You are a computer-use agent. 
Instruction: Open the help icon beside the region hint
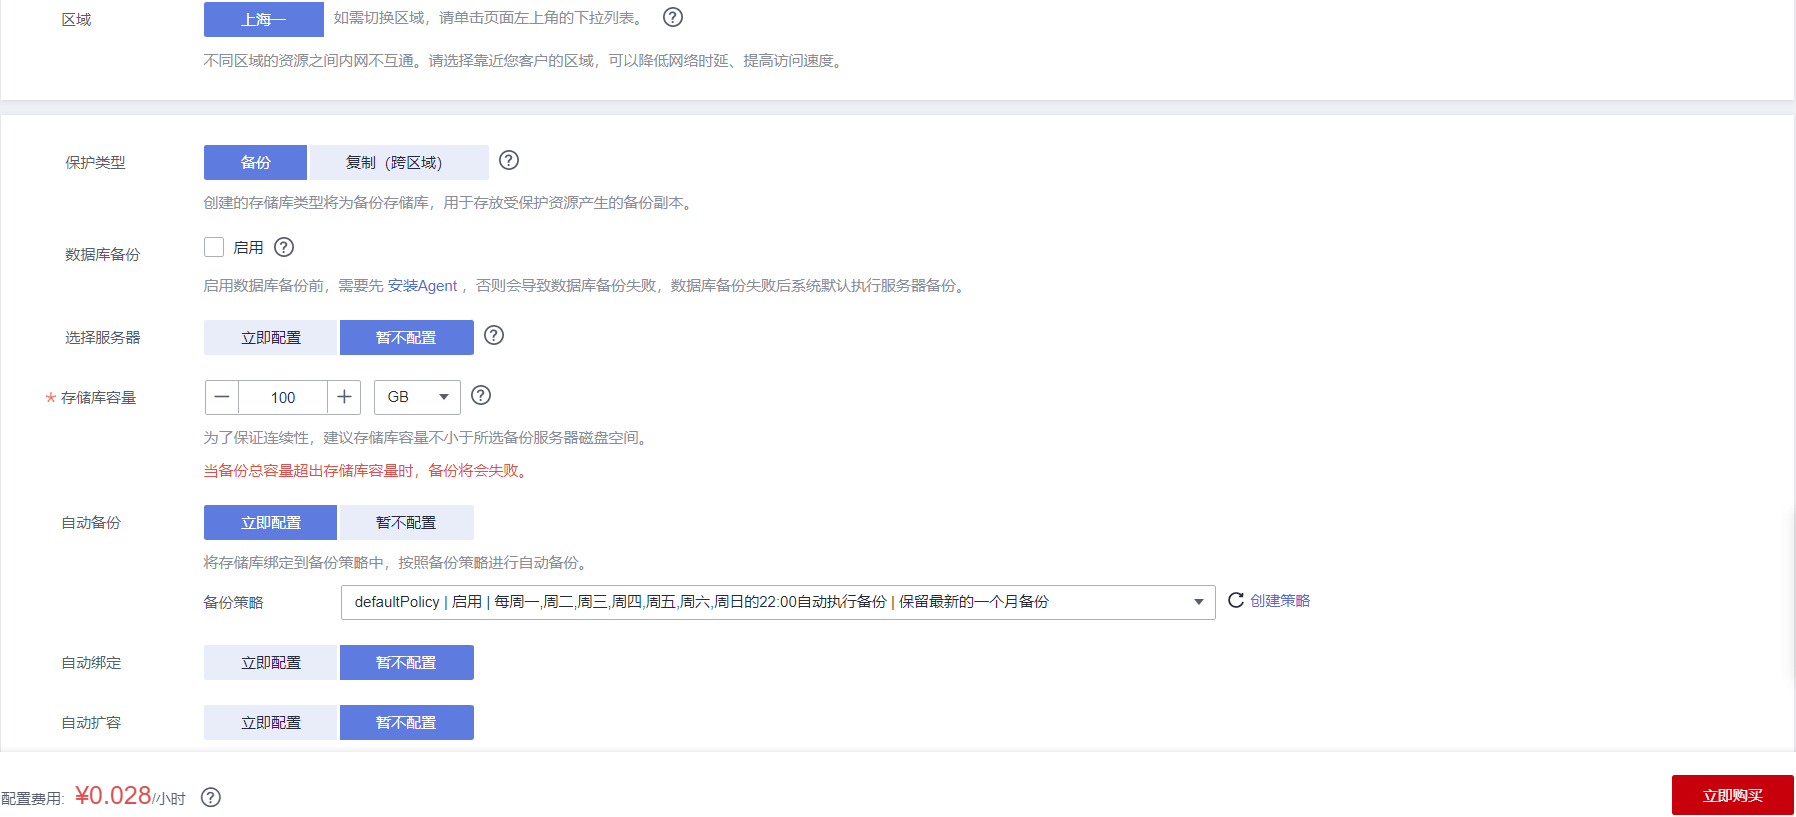point(673,17)
